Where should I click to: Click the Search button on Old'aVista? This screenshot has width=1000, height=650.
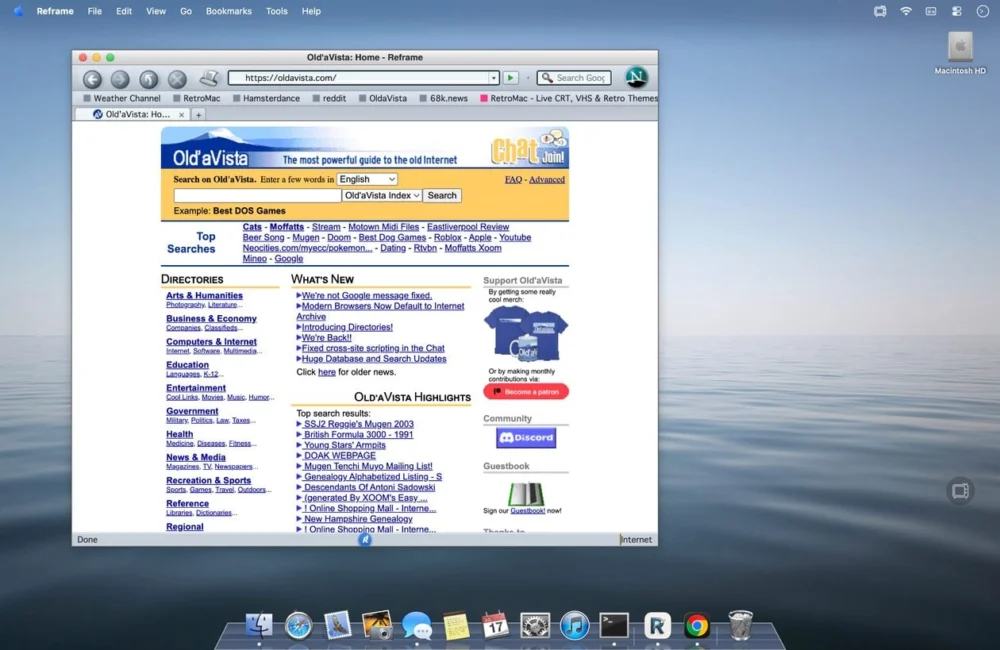click(442, 195)
